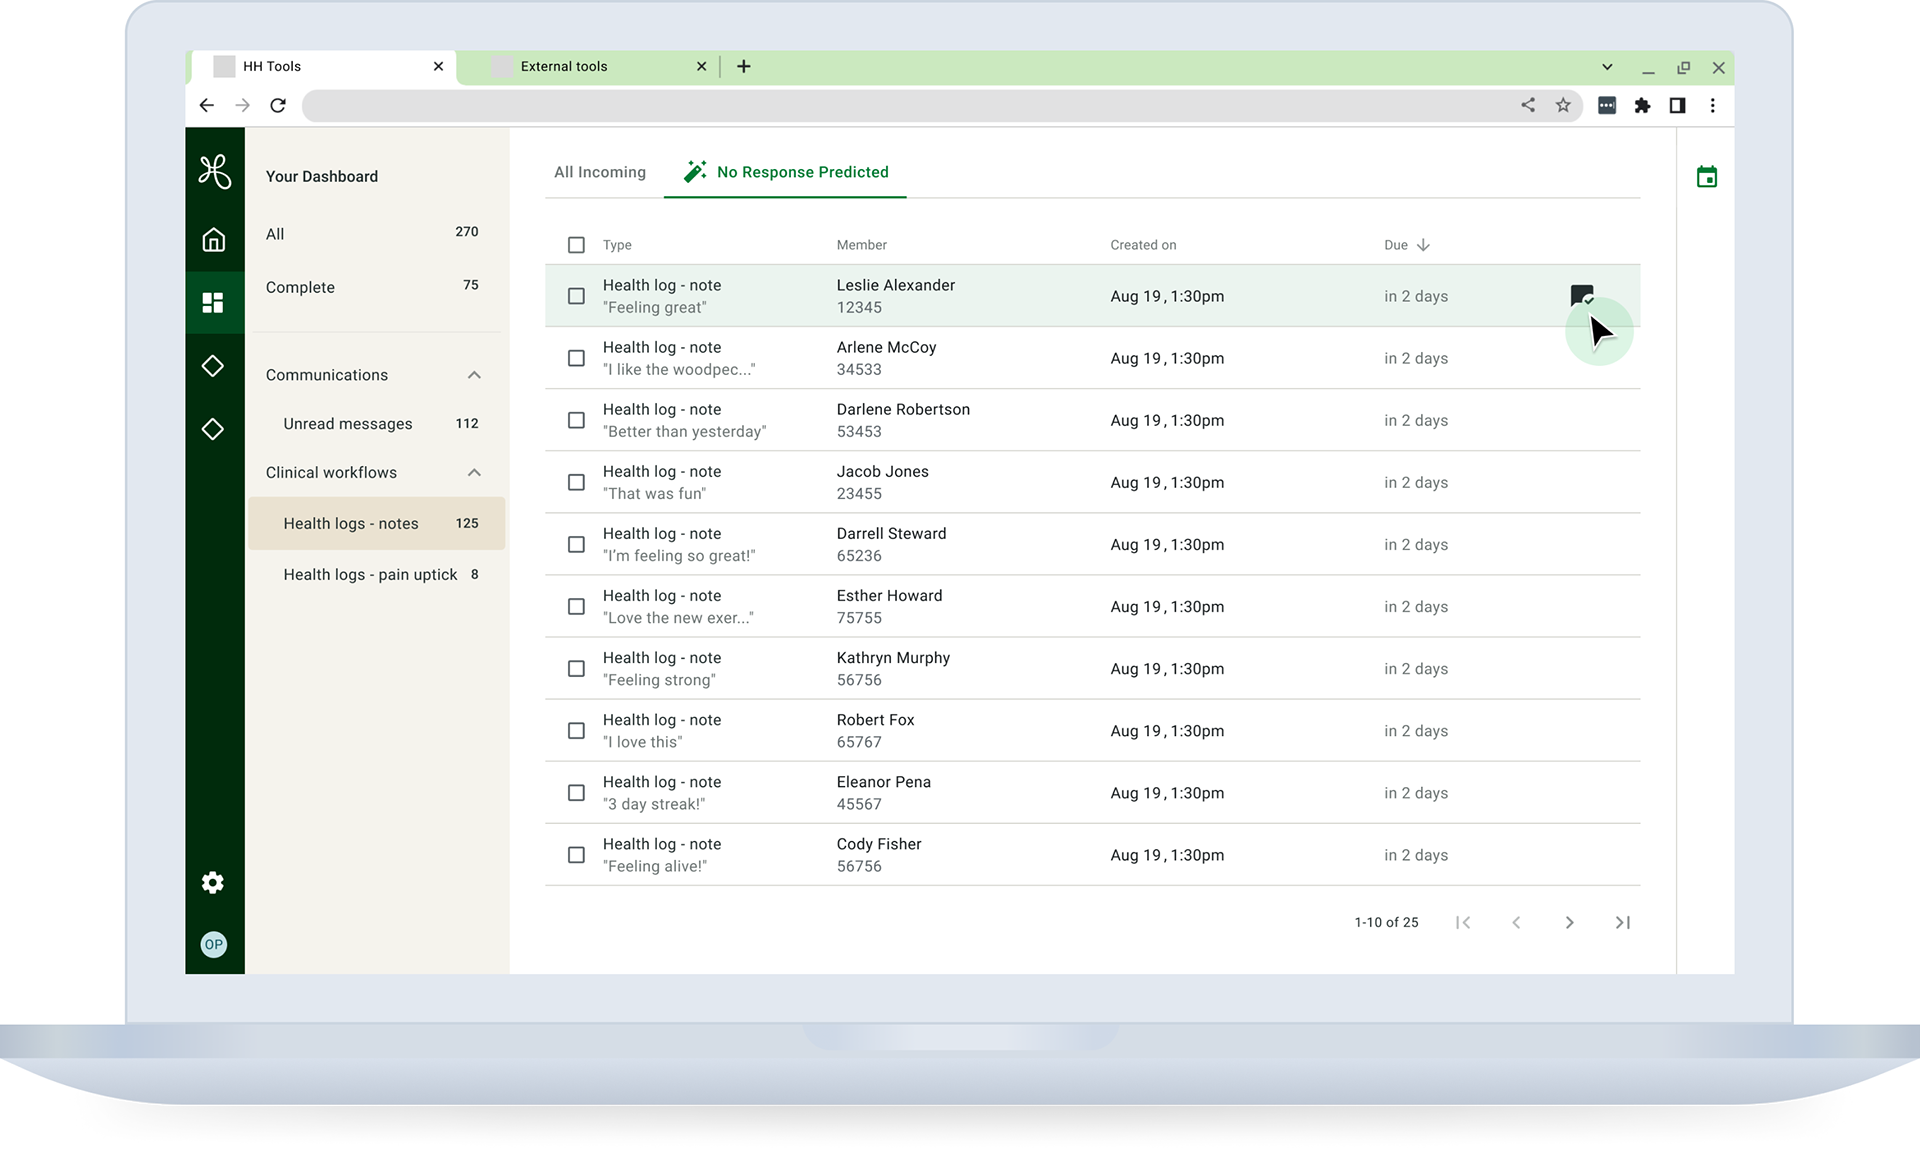This screenshot has width=1920, height=1152.
Task: Check the Robert Fox row checkbox
Action: pos(576,731)
